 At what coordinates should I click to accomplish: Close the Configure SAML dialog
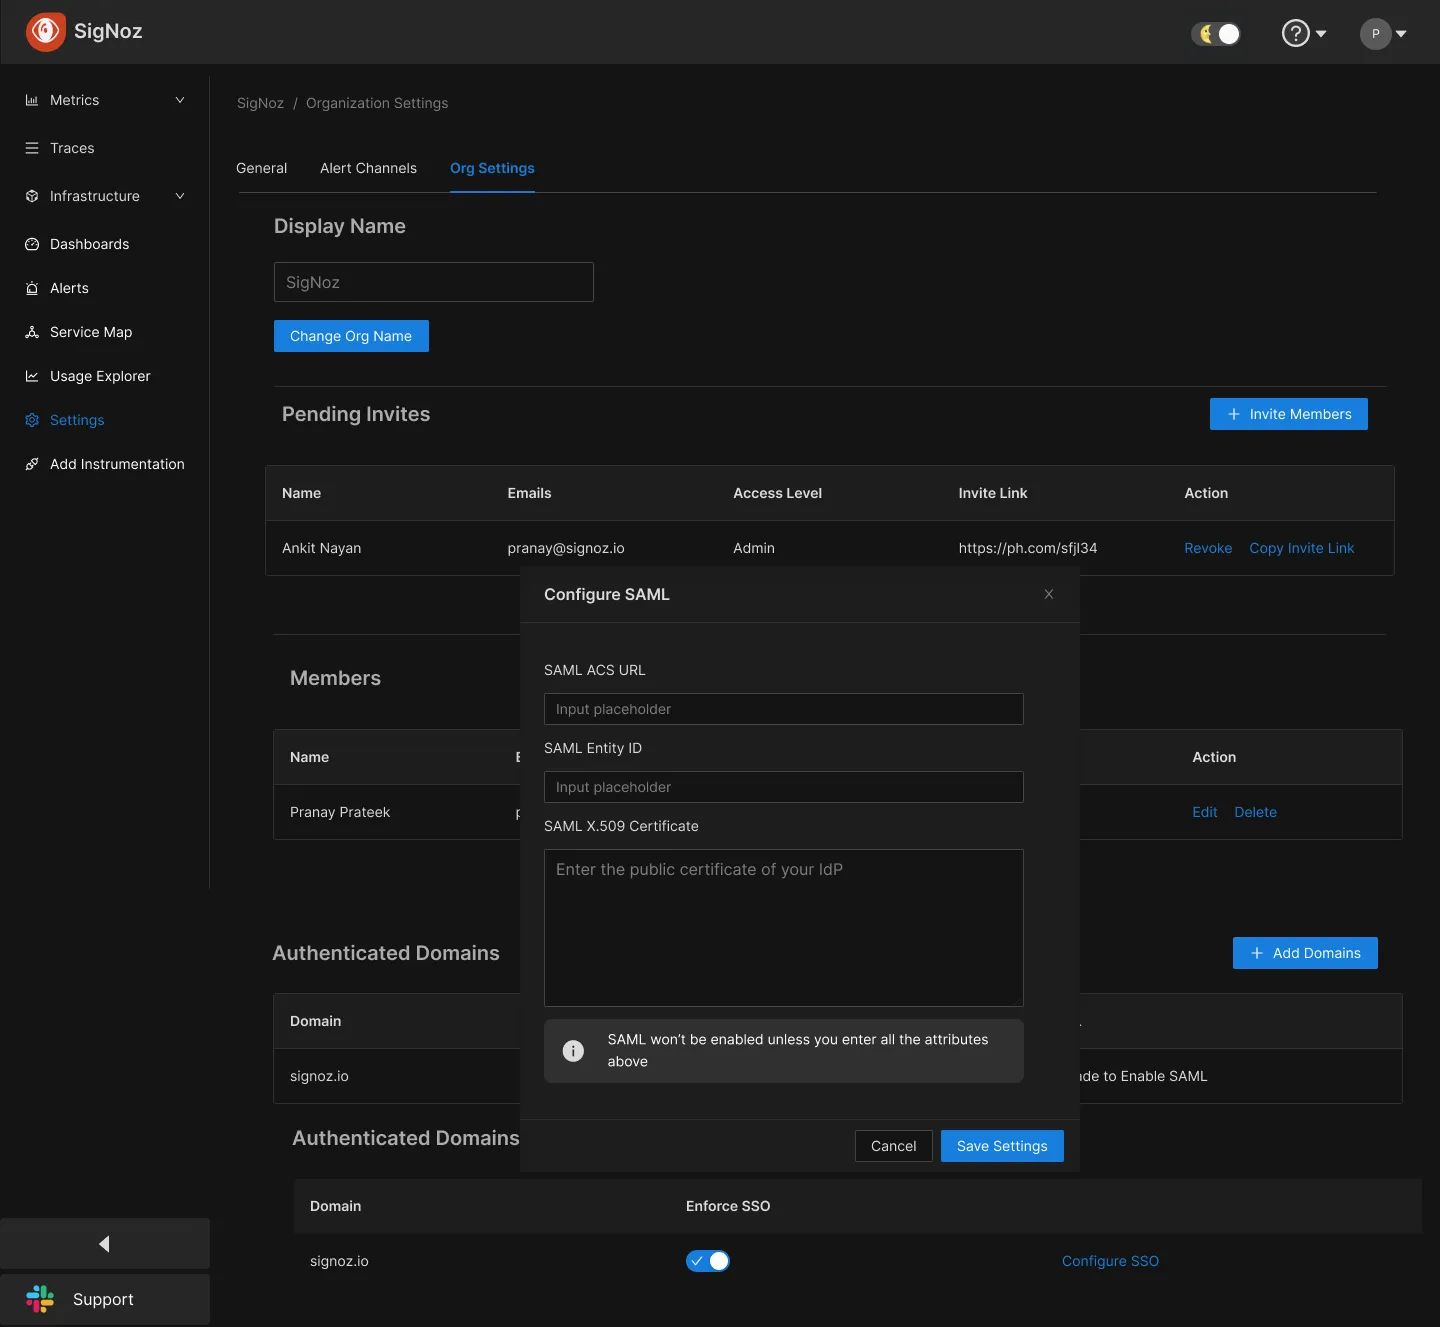pos(1049,594)
